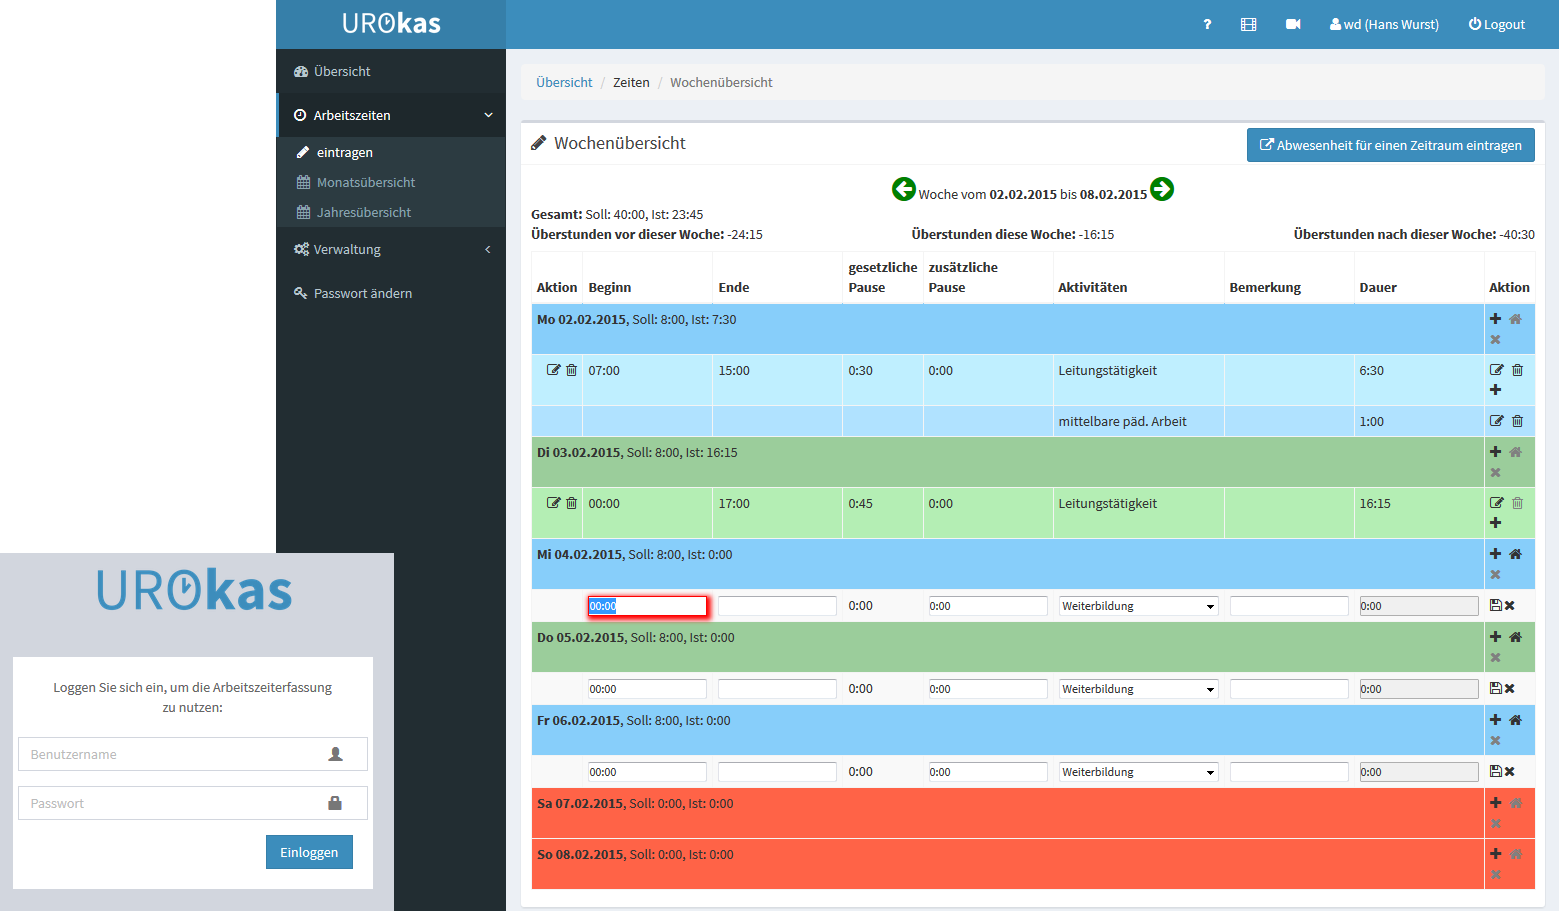
Task: Mark Friday 06.02.2015 with home icon
Action: tap(1516, 720)
